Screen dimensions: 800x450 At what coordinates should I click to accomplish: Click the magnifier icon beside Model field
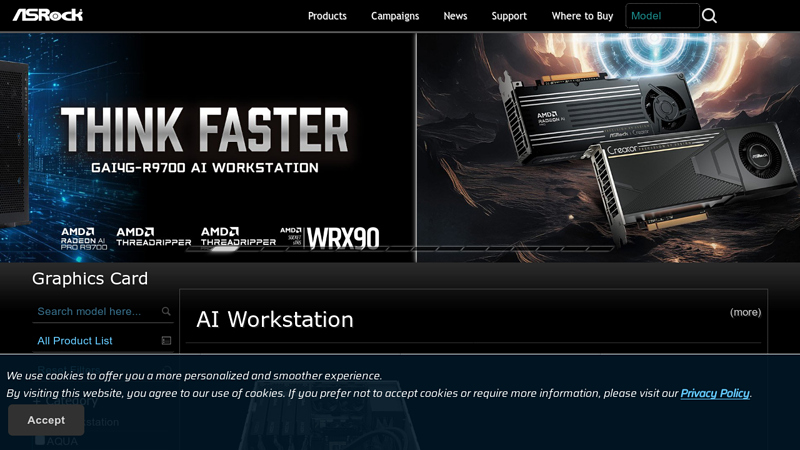pyautogui.click(x=709, y=16)
